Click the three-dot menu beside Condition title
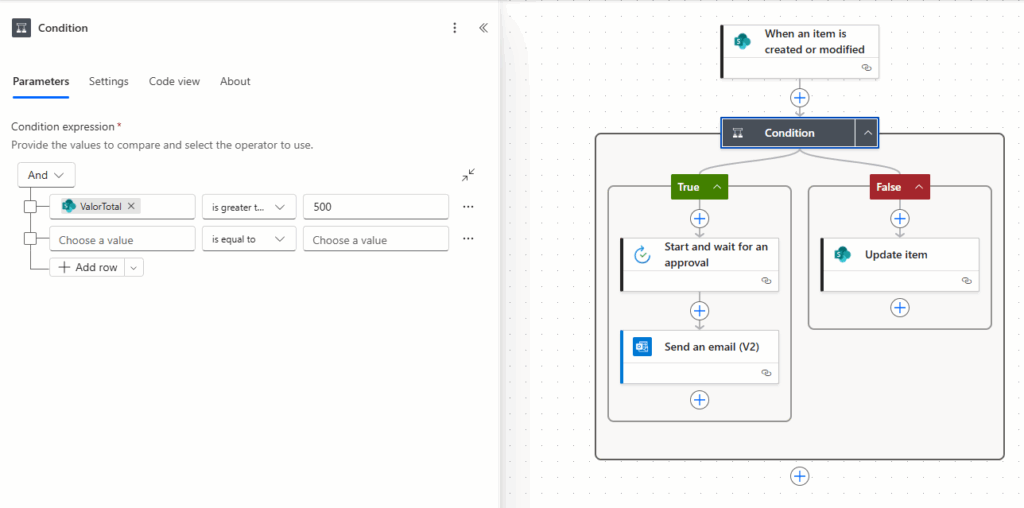Image resolution: width=1024 pixels, height=508 pixels. pos(455,28)
